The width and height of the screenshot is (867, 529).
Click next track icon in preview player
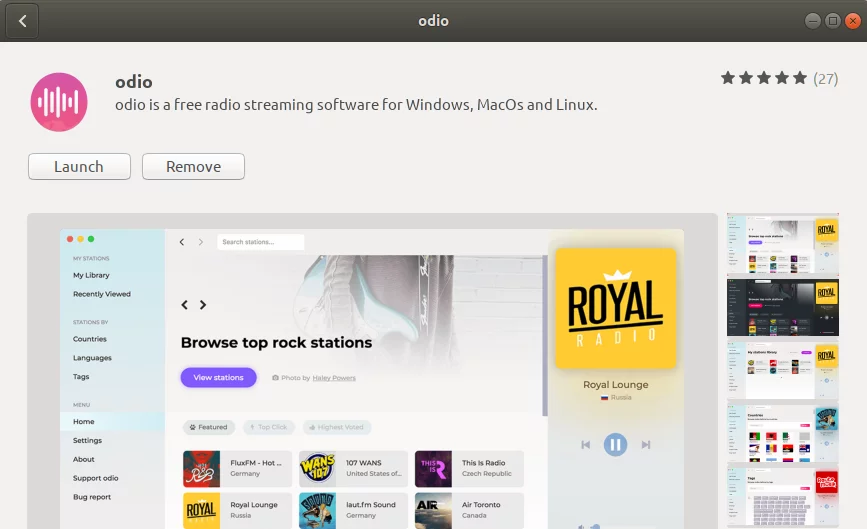[645, 444]
